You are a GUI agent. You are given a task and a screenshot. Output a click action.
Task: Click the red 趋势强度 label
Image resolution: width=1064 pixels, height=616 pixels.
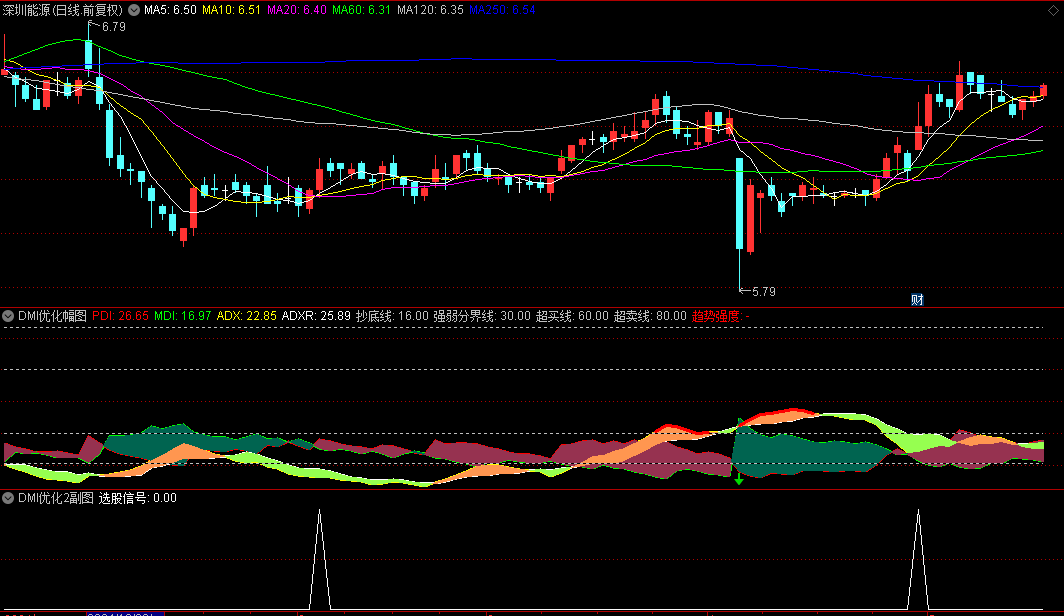pos(721,316)
